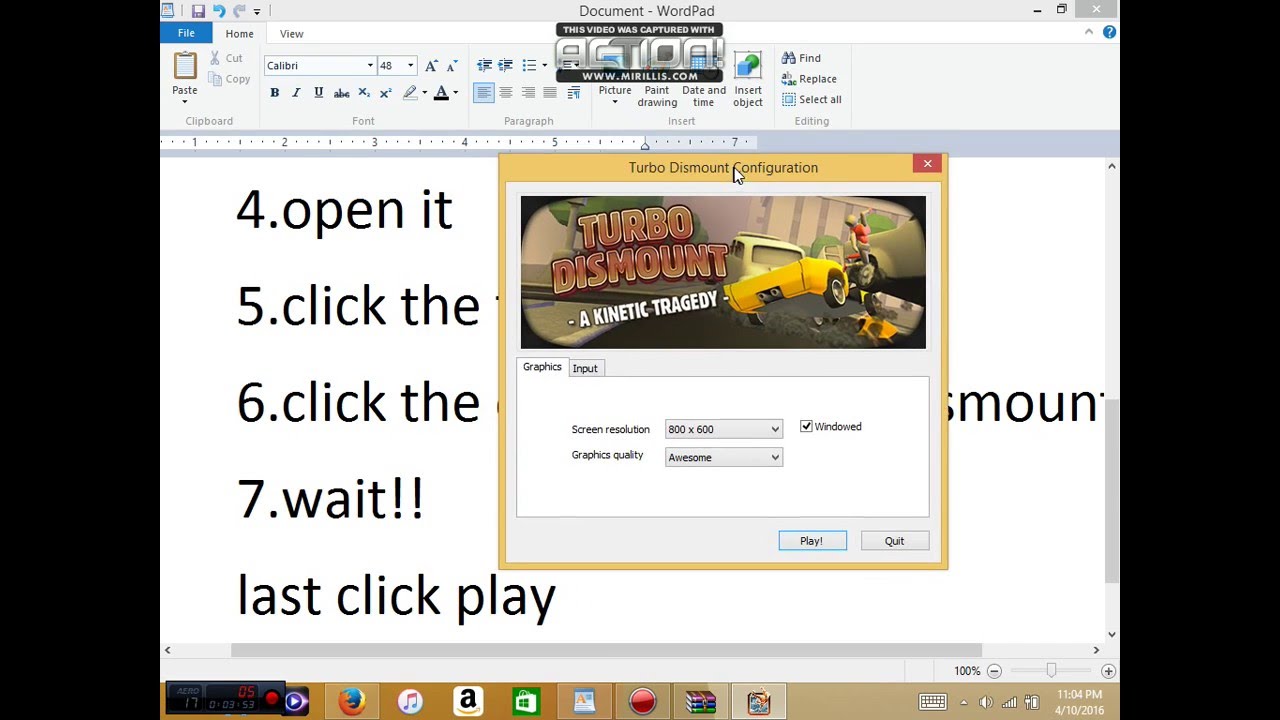Open Customize Quick Access Toolbar dropdown
This screenshot has width=1280, height=720.
[257, 12]
